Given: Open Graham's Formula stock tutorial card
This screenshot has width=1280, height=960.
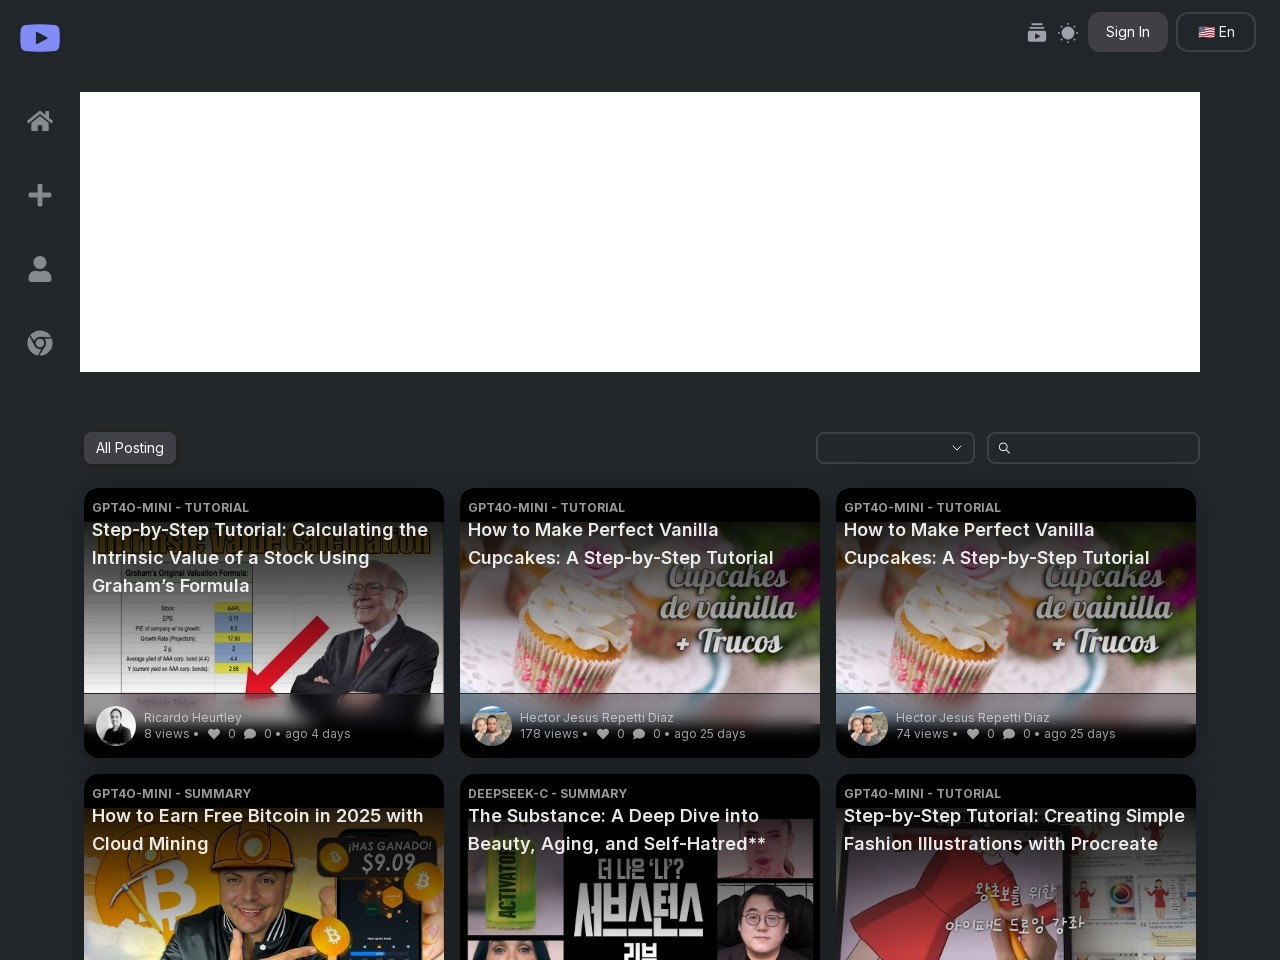Looking at the screenshot, I should pos(264,623).
